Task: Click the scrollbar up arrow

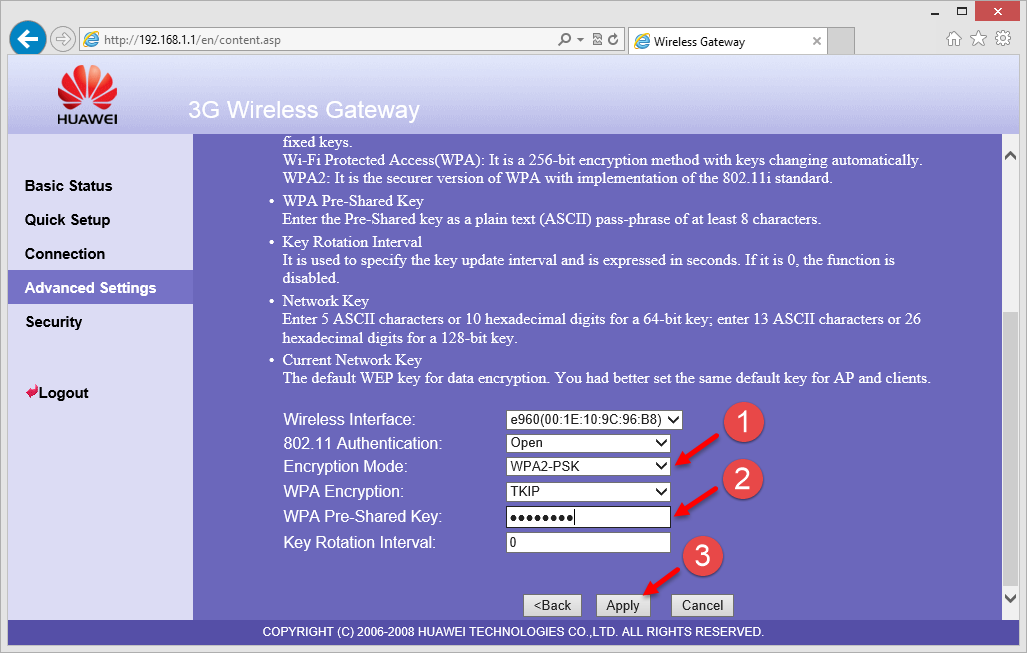Action: click(x=1010, y=156)
